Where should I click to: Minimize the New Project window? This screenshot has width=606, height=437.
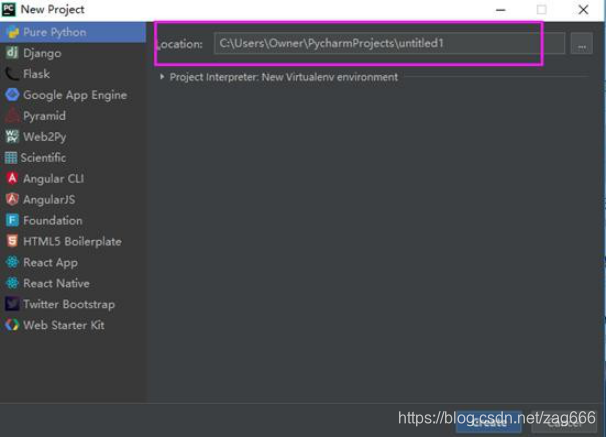click(500, 10)
